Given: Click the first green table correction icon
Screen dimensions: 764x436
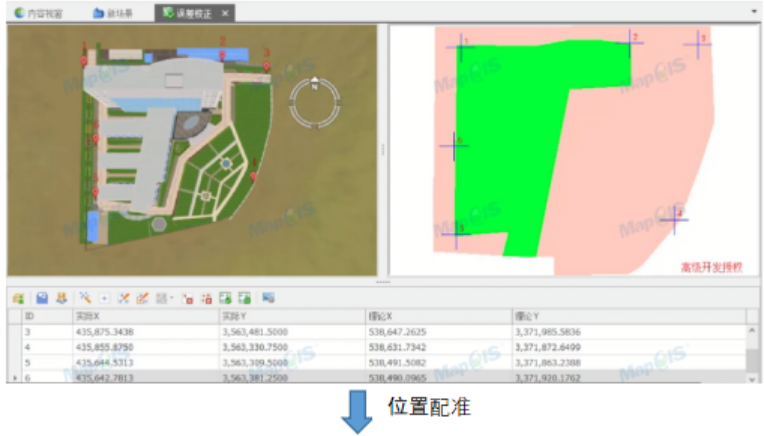Looking at the screenshot, I should 225,298.
